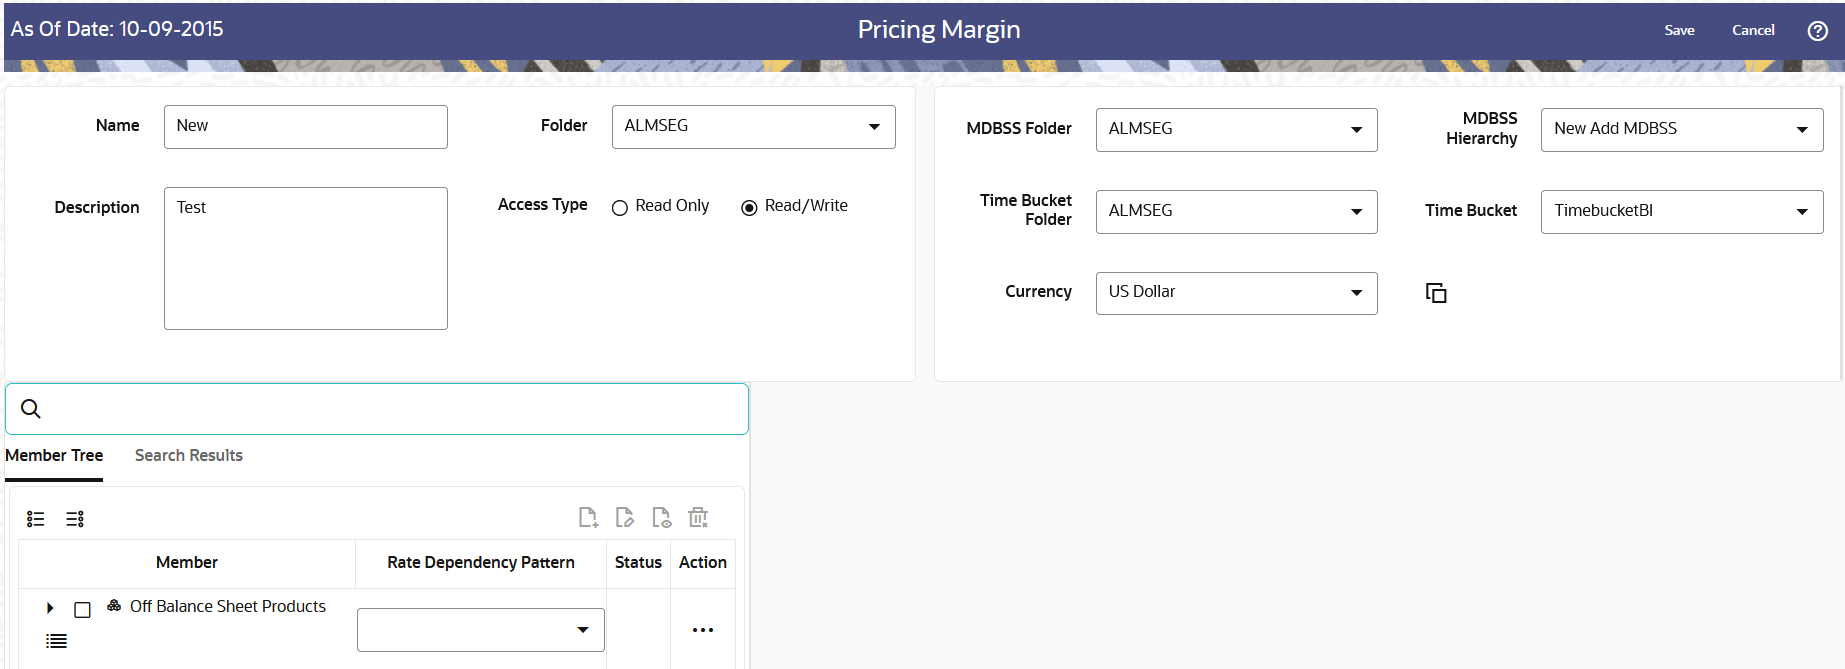Image resolution: width=1845 pixels, height=669 pixels.
Task: Expand the Off Balance Sheet Products node
Action: (x=50, y=608)
